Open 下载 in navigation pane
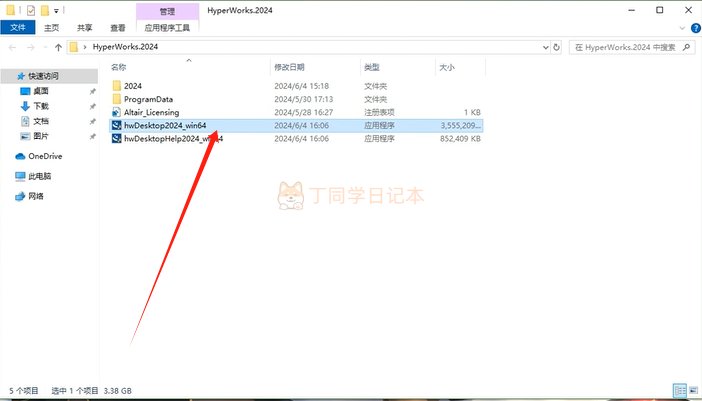This screenshot has width=702, height=401. pos(40,106)
